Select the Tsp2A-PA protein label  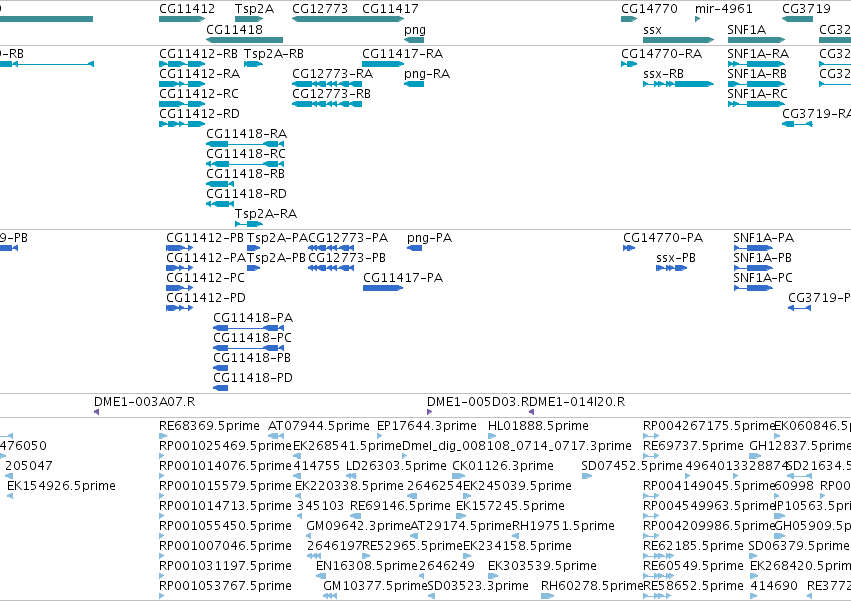coord(277,238)
